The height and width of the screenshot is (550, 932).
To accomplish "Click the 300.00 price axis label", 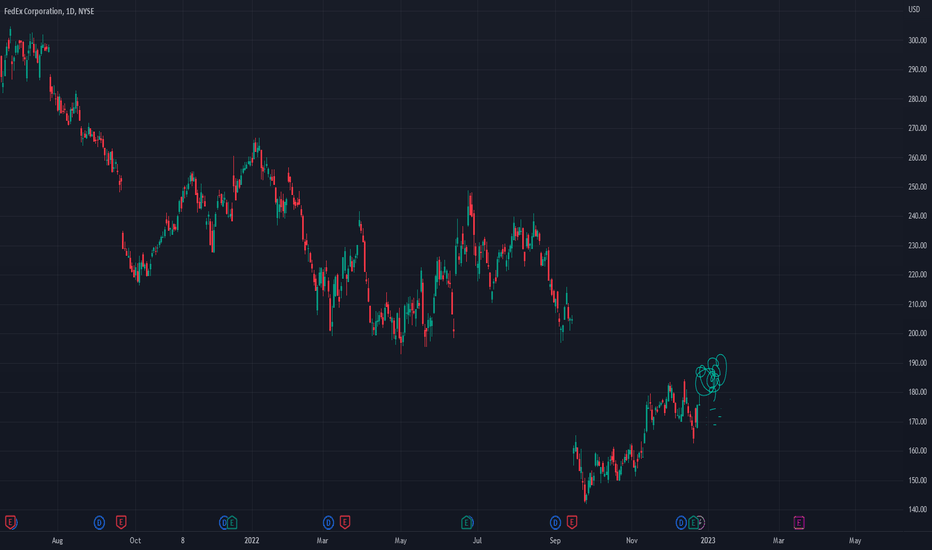I will point(917,40).
